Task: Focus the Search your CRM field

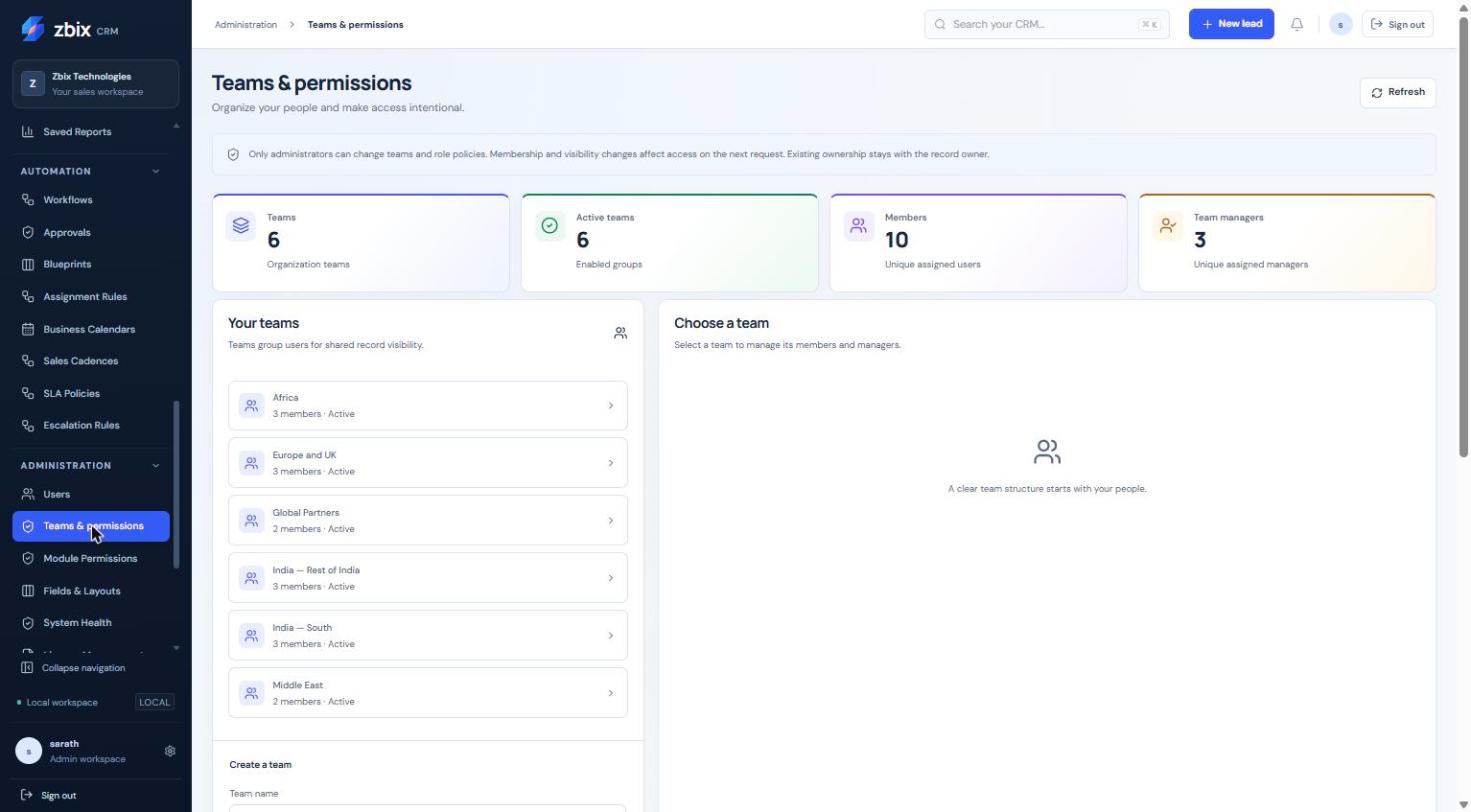Action: 1047,24
